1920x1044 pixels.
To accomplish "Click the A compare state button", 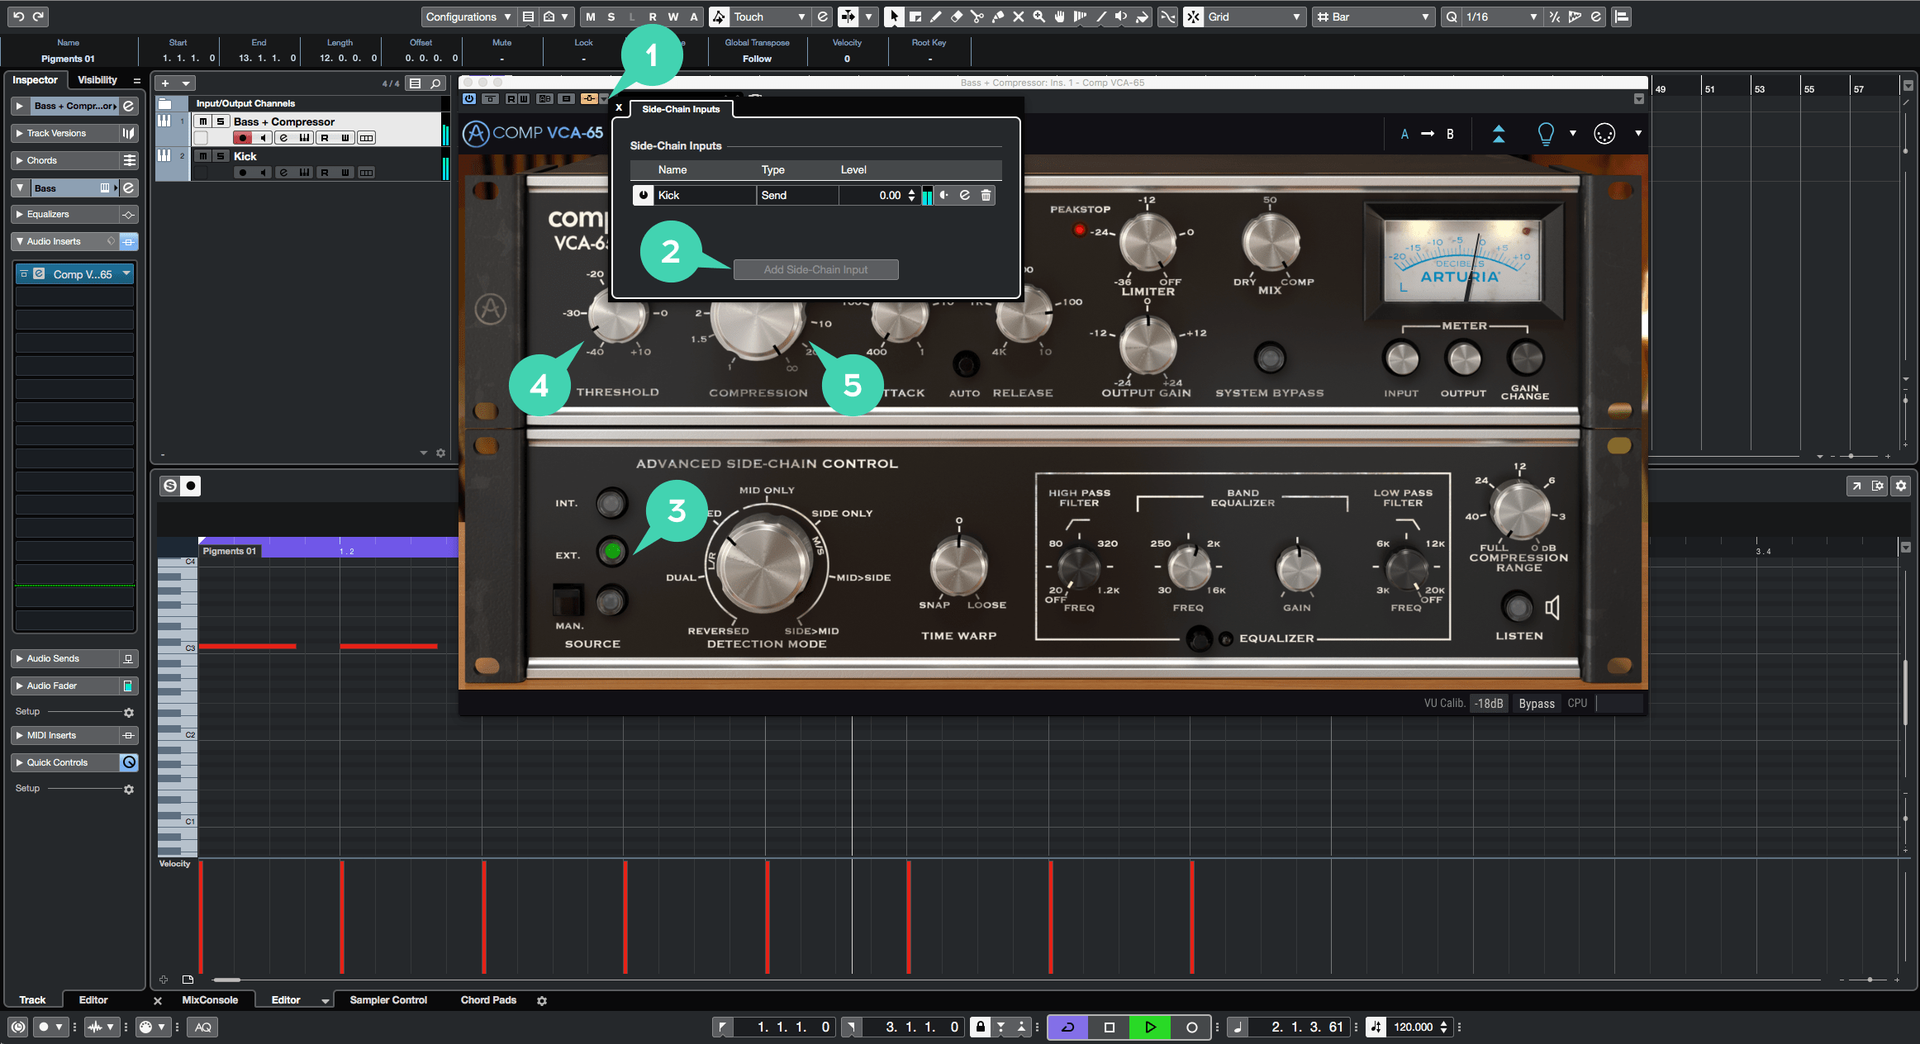I will (x=1404, y=134).
